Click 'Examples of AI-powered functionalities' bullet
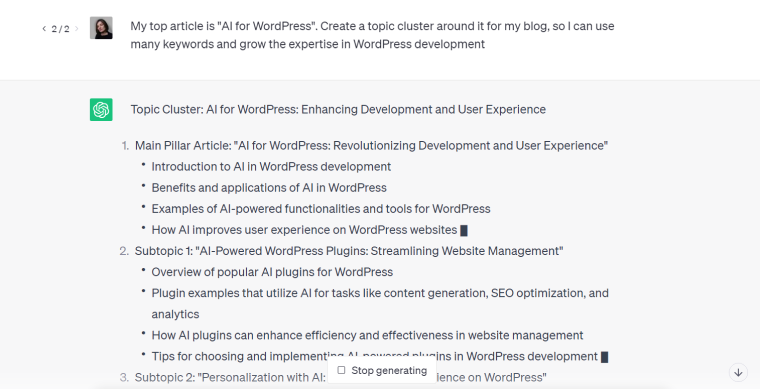Screen dimensions: 760x390 (x=321, y=209)
